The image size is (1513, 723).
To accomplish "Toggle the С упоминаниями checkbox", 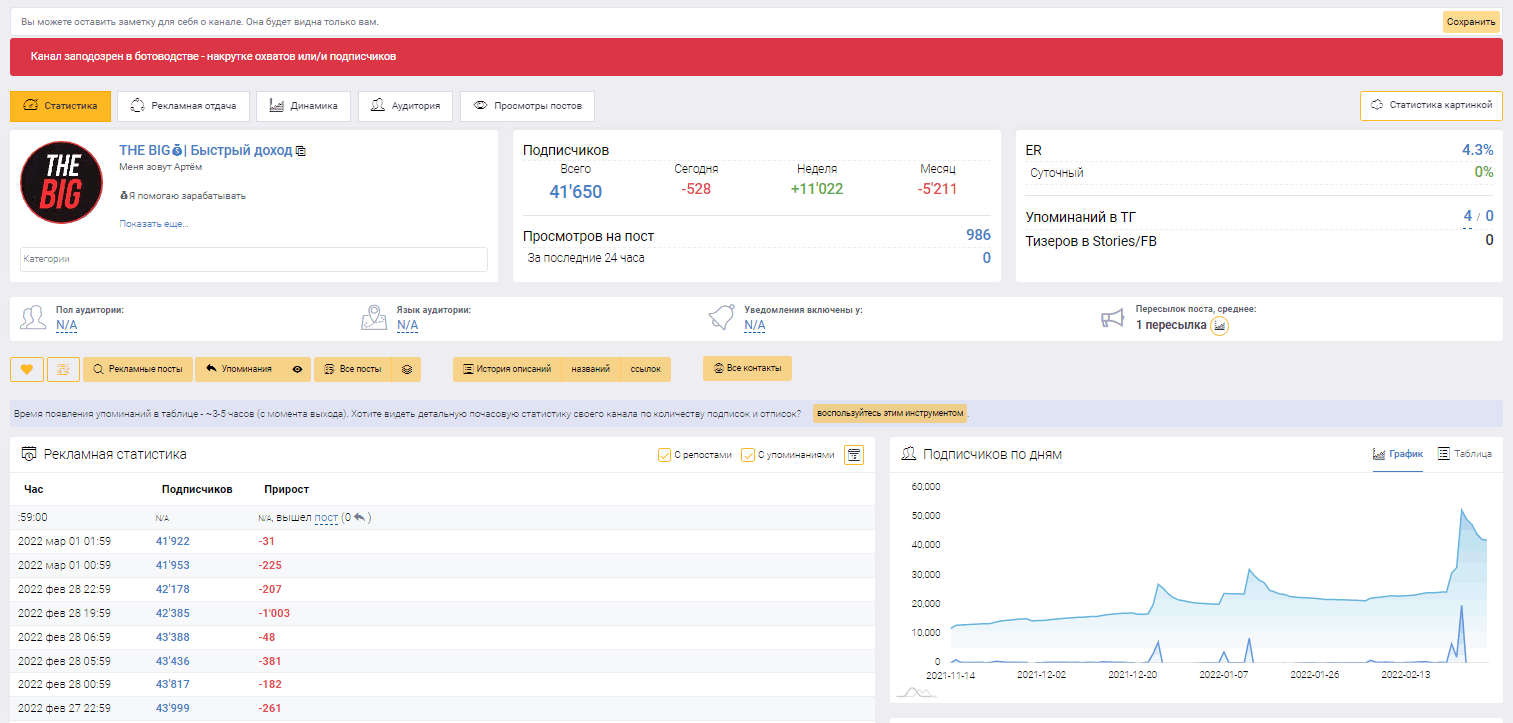I will [748, 455].
